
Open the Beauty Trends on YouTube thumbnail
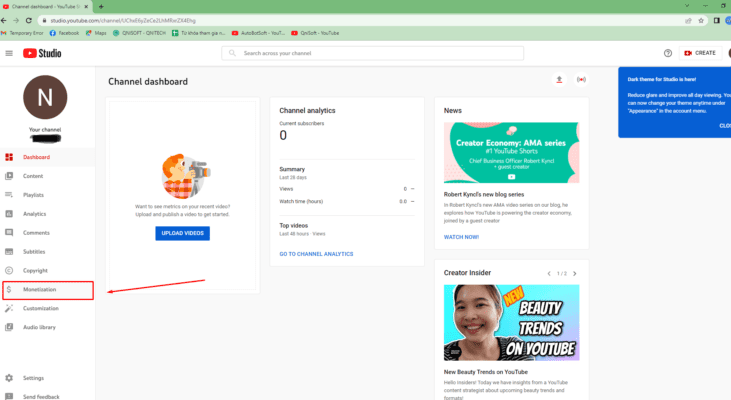coord(511,323)
